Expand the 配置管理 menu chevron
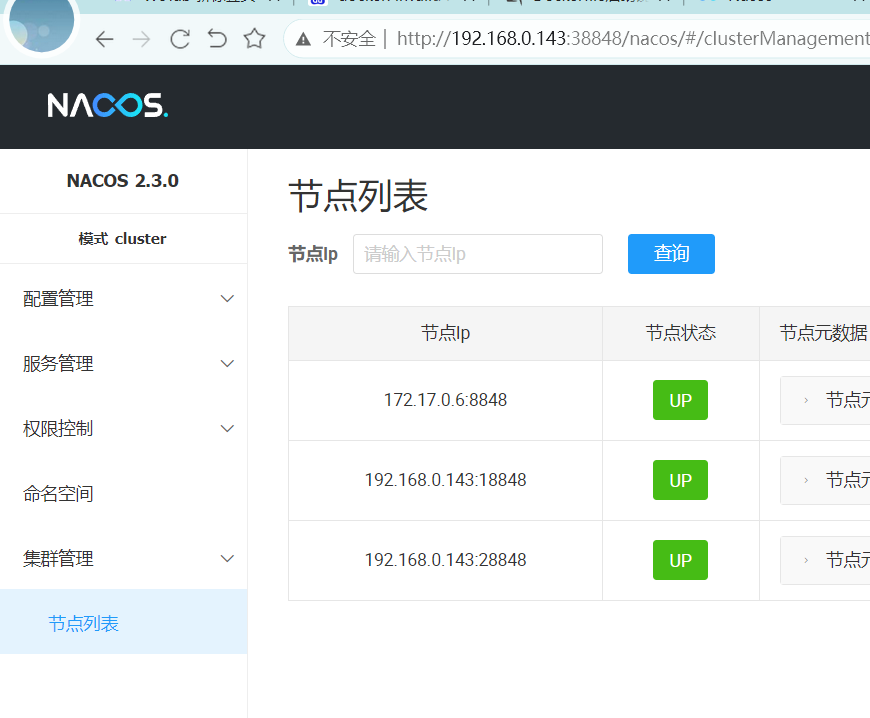The height and width of the screenshot is (718, 870). point(227,299)
